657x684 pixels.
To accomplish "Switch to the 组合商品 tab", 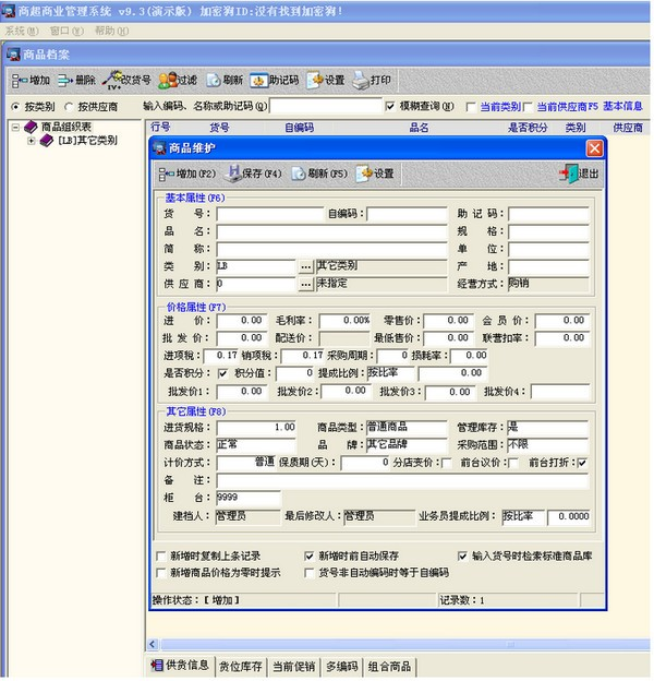I will [x=390, y=667].
